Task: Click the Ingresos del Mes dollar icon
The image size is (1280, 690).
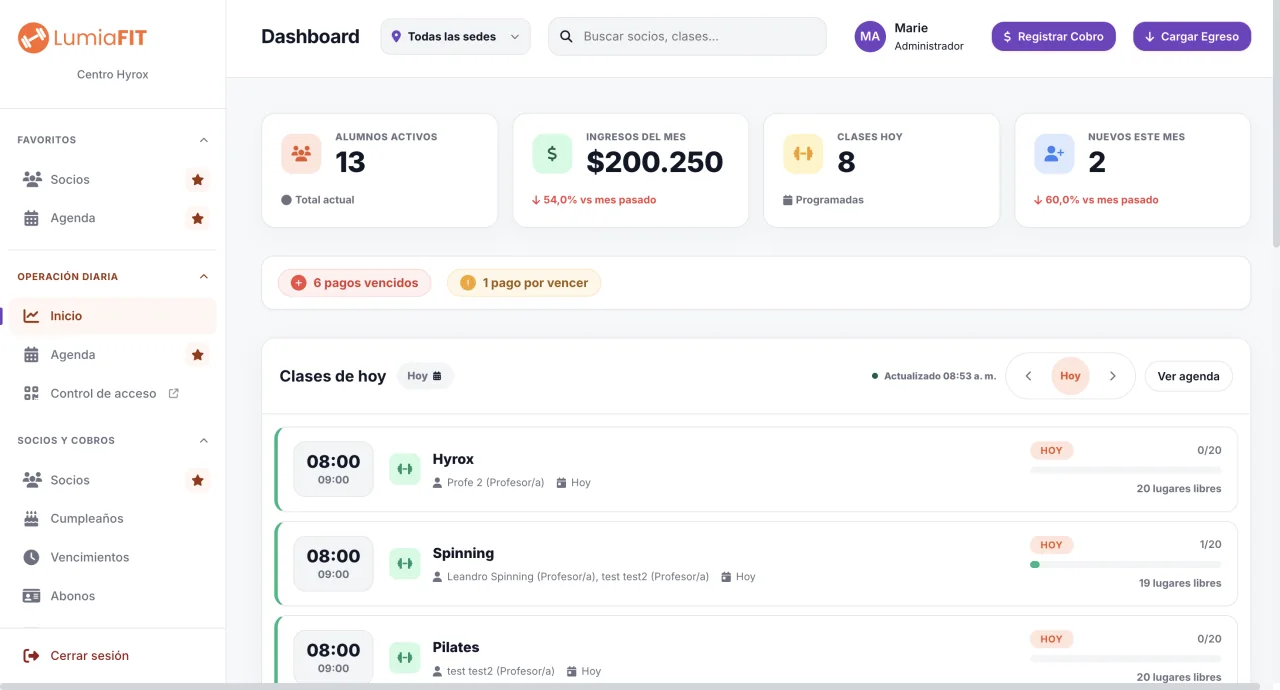Action: [x=552, y=154]
